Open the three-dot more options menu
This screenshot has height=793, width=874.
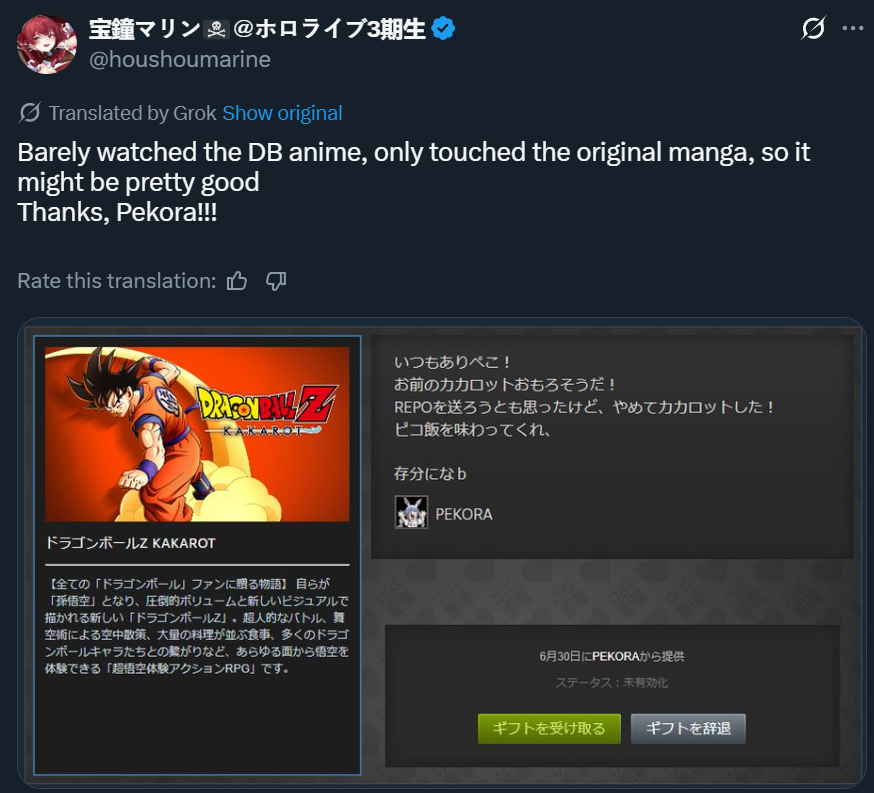coord(853,28)
